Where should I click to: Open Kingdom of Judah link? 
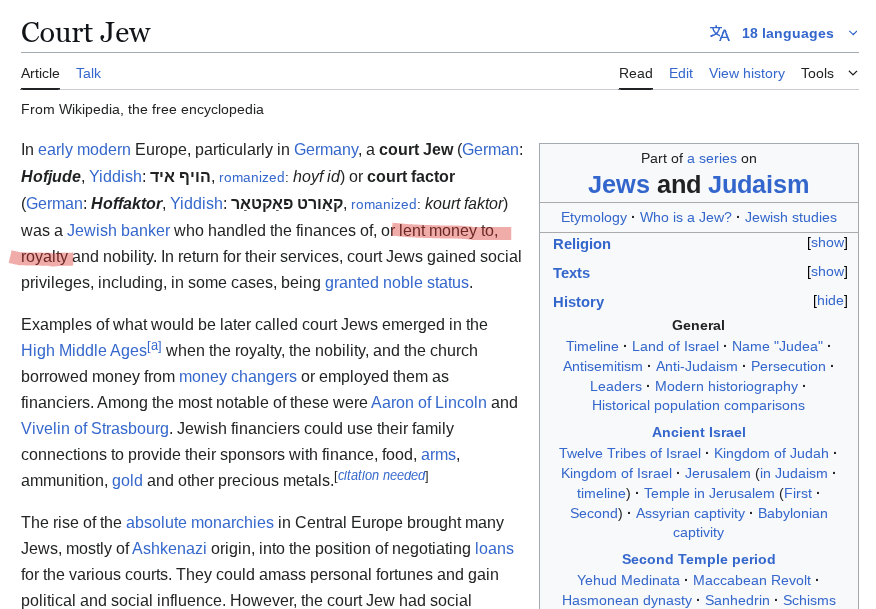point(771,454)
